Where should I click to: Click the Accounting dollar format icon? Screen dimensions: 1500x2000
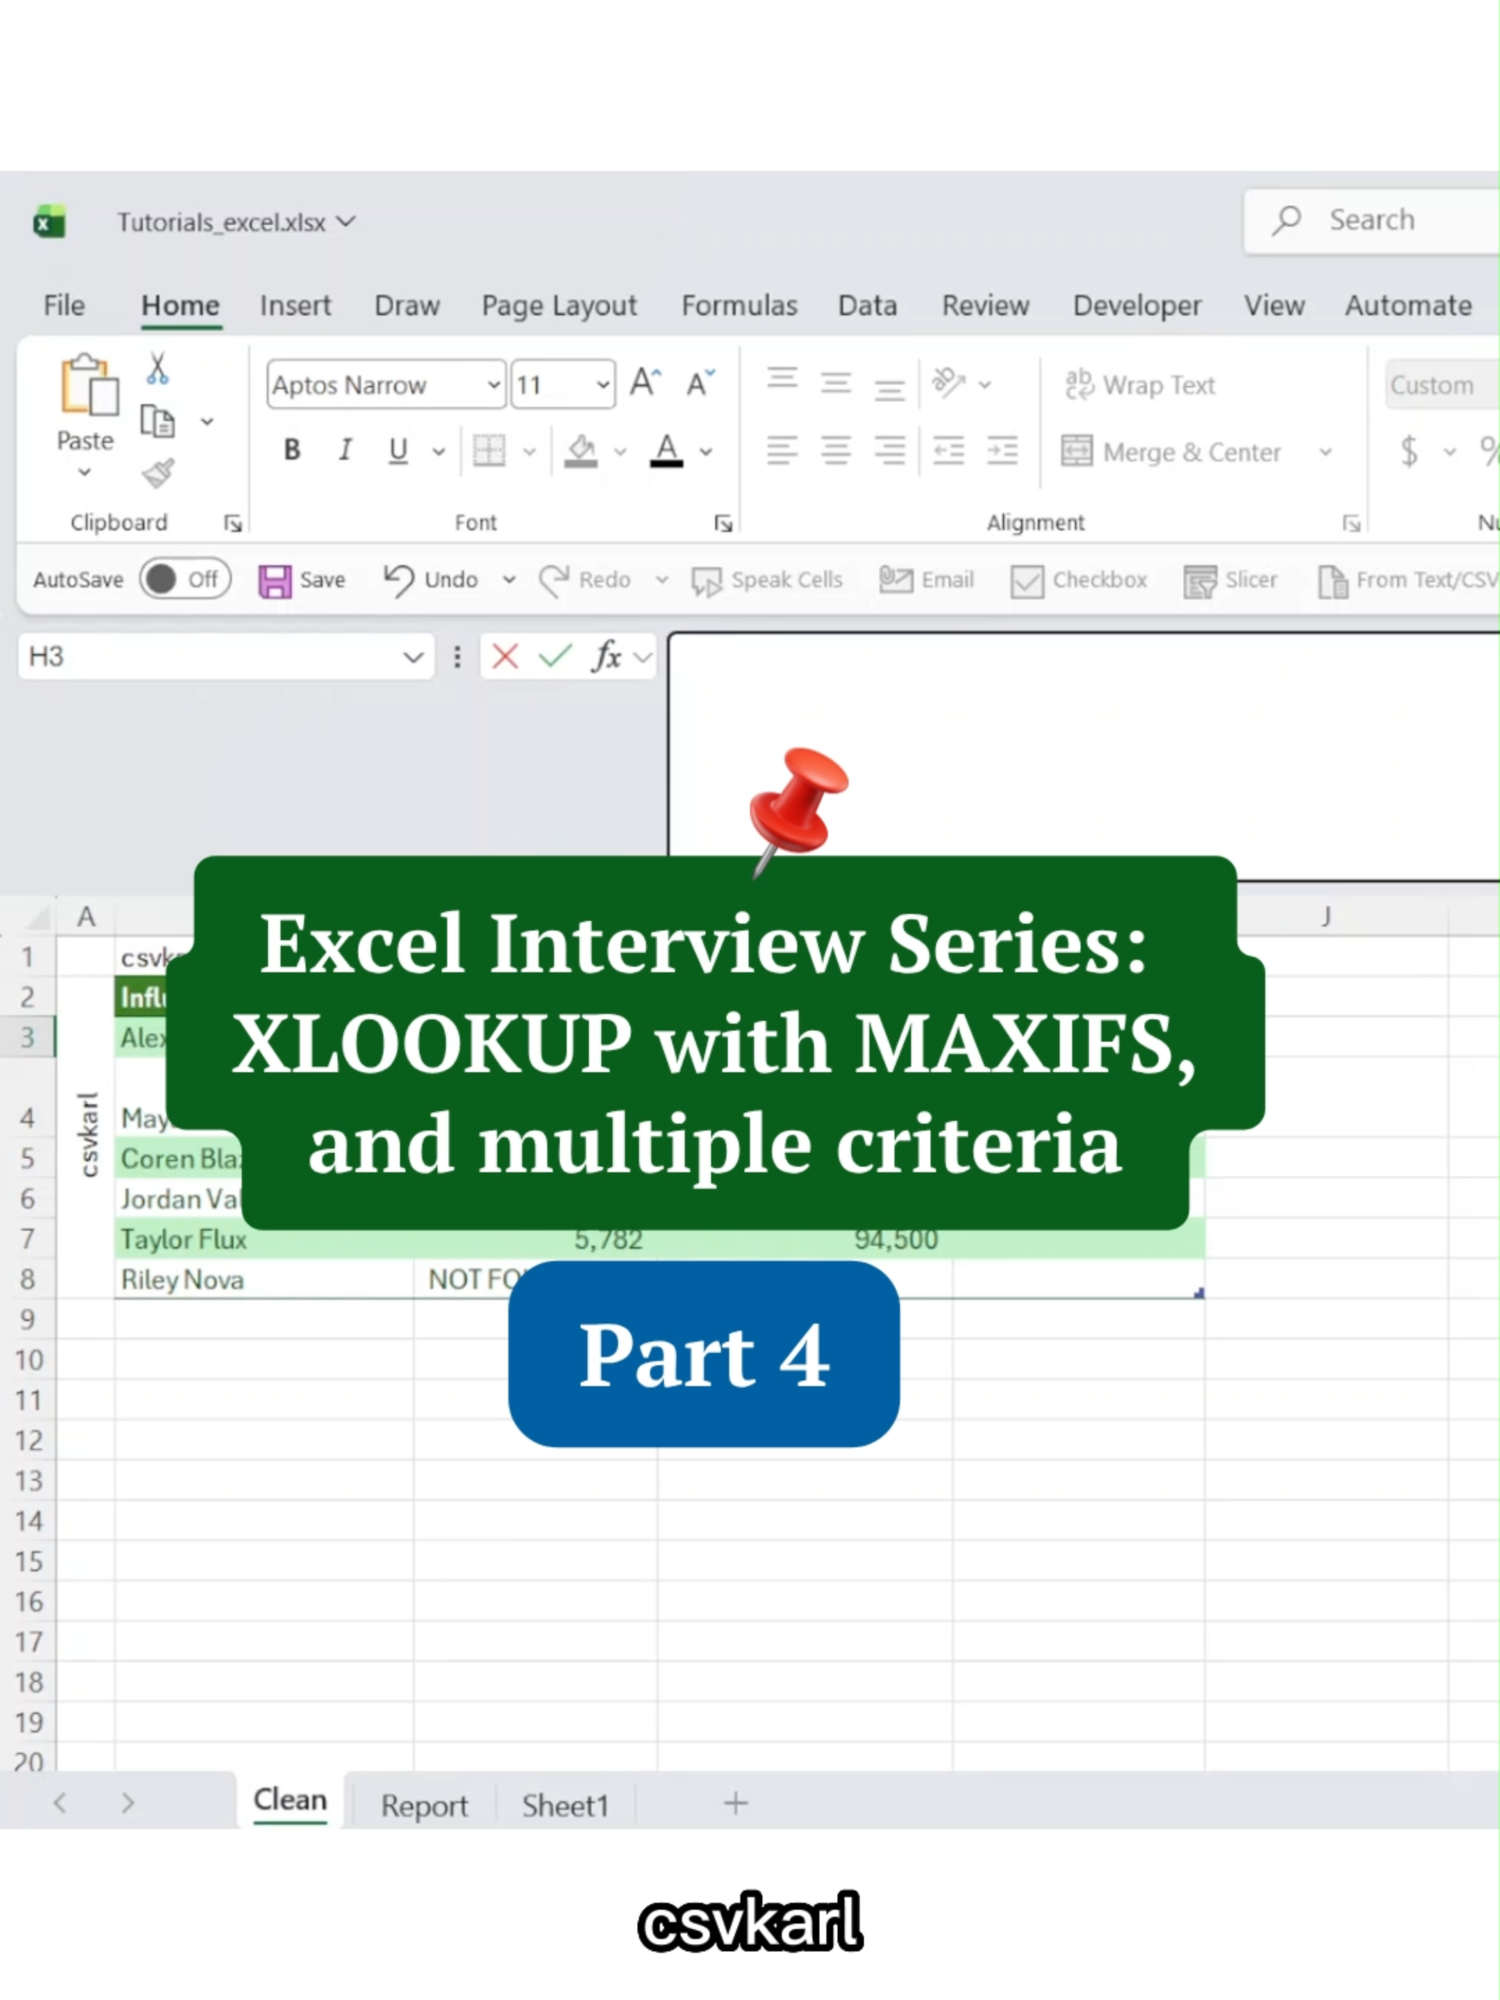click(x=1409, y=452)
